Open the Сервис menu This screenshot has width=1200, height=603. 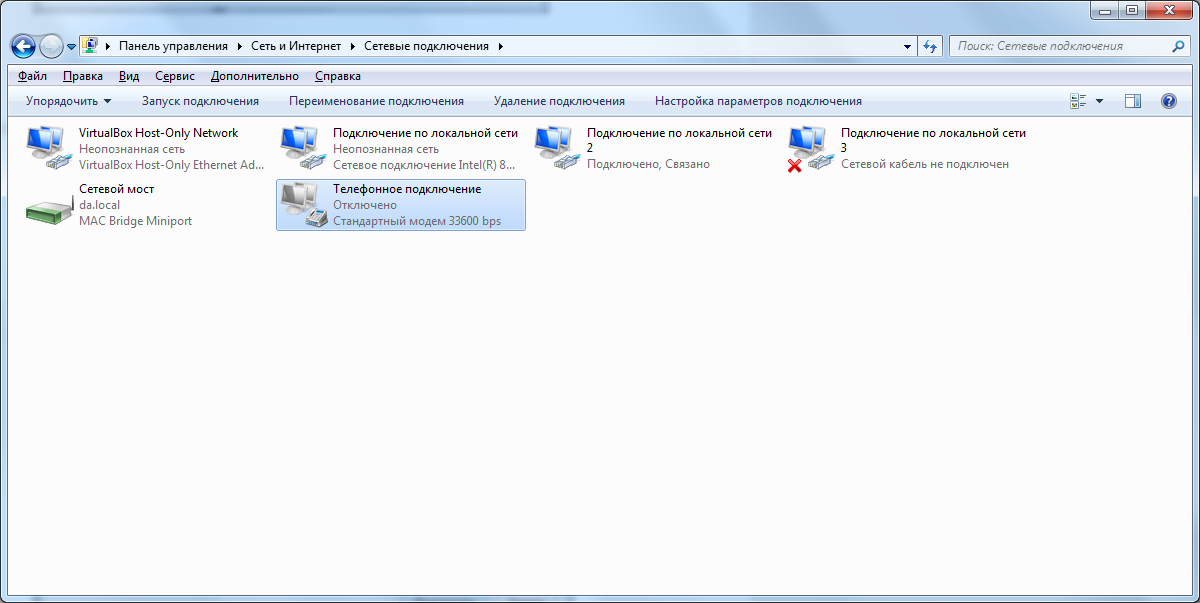pyautogui.click(x=175, y=76)
